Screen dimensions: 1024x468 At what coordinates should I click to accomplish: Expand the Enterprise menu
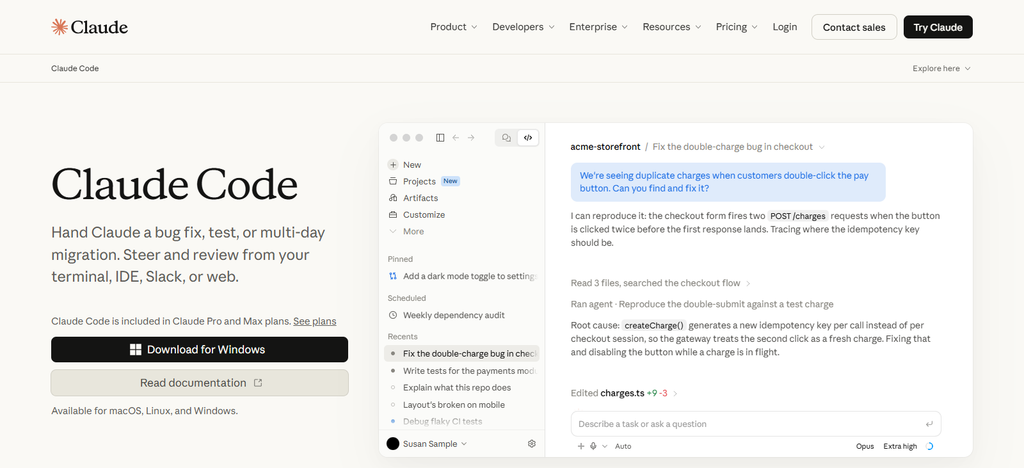click(598, 27)
